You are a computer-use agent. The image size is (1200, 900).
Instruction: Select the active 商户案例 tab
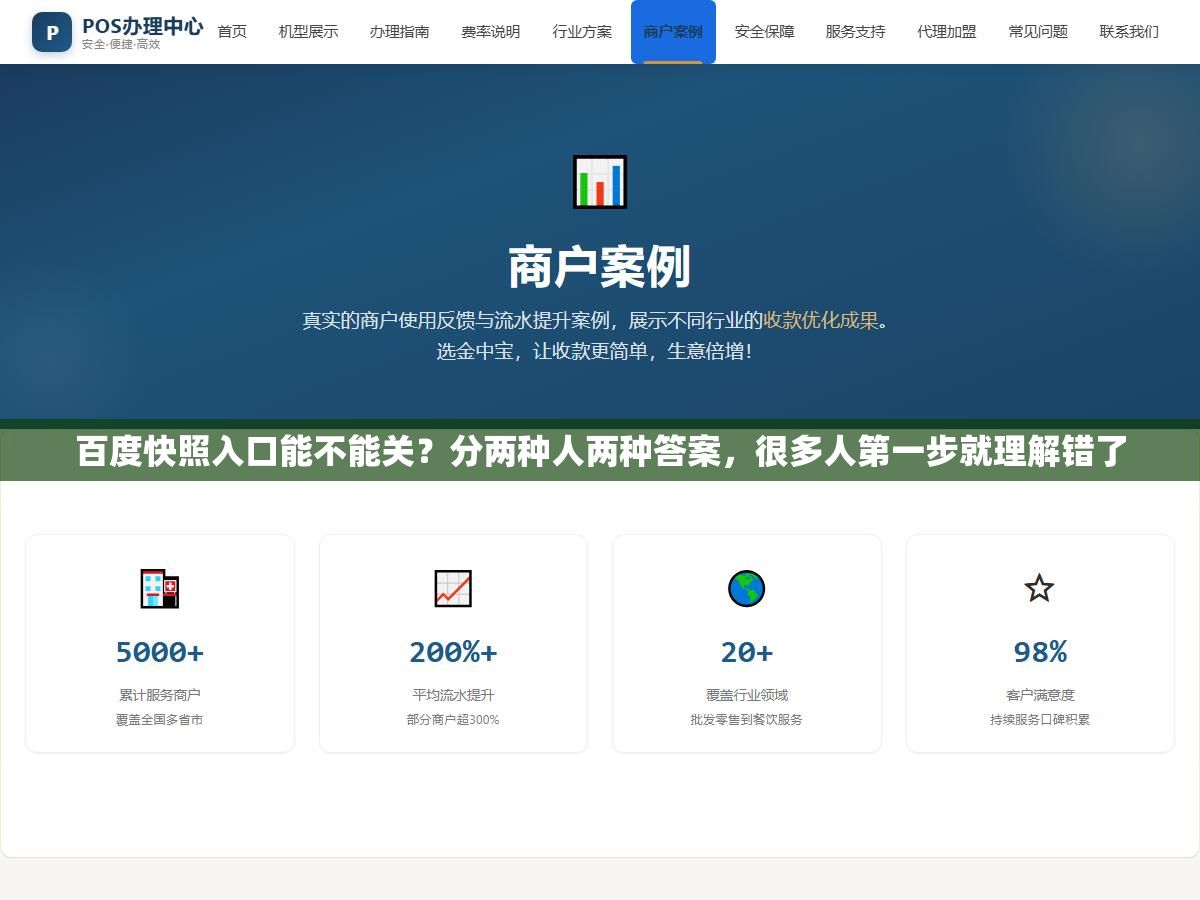pos(673,32)
